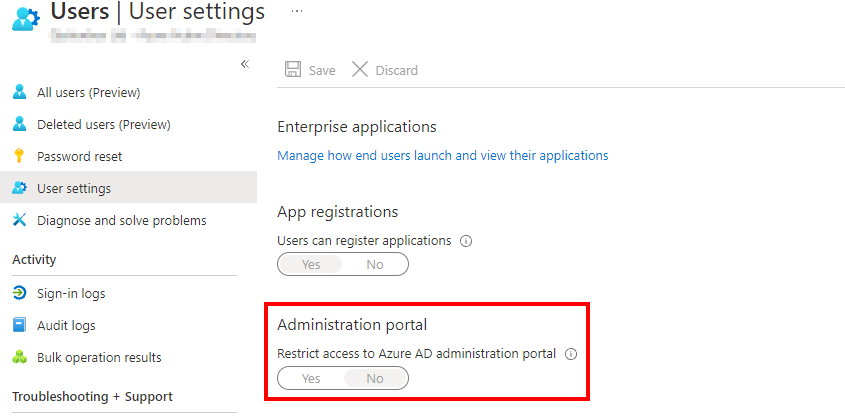
Task: Open the ellipsis more options menu
Action: [296, 10]
